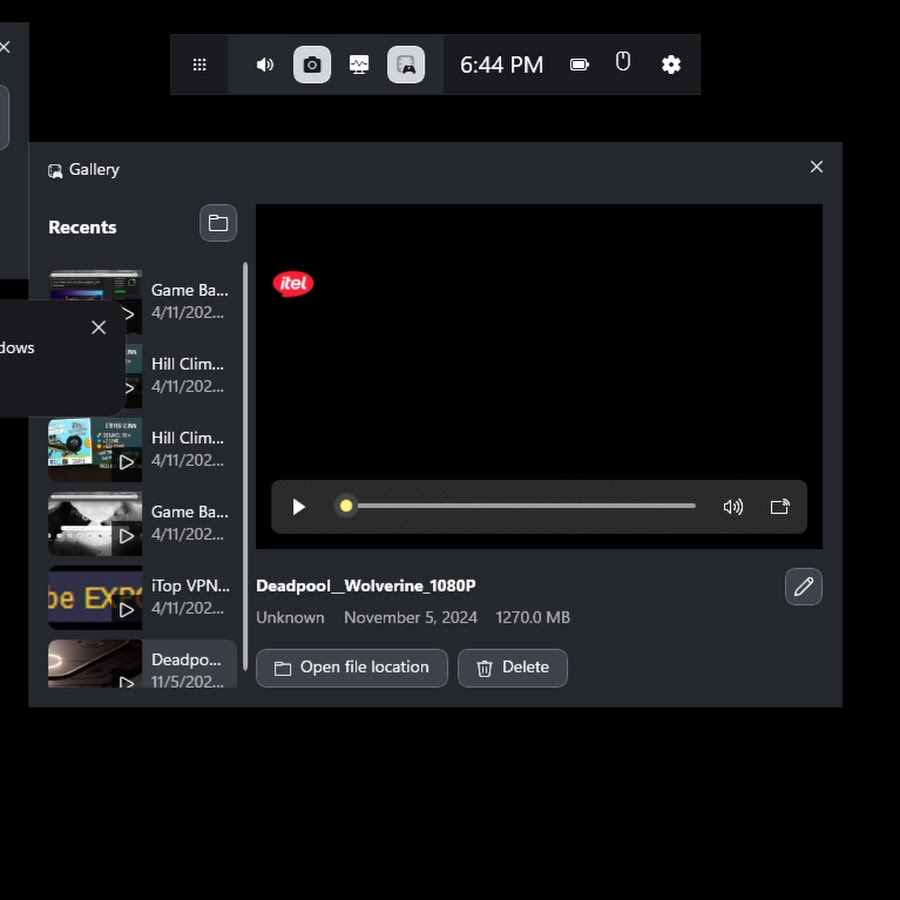The image size is (900, 900).
Task: Select the Game Ba... entry directly under Recents
Action: coord(142,301)
